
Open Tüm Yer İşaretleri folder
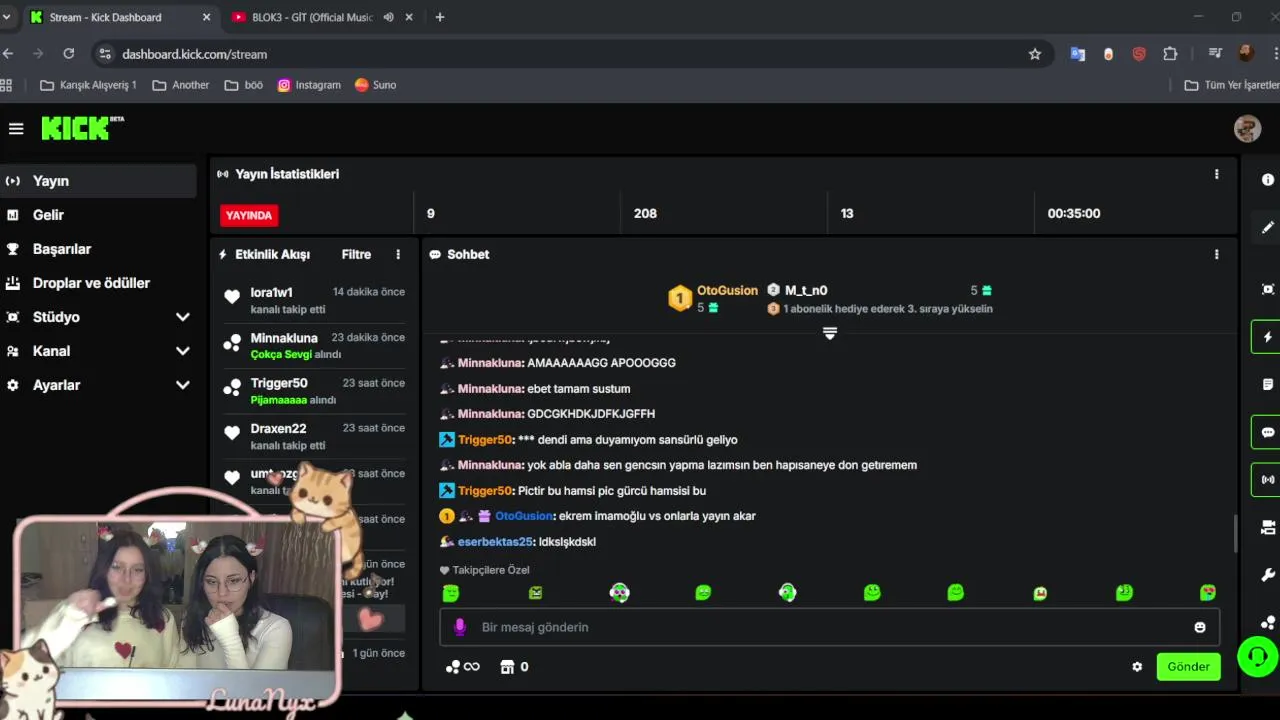point(1232,85)
